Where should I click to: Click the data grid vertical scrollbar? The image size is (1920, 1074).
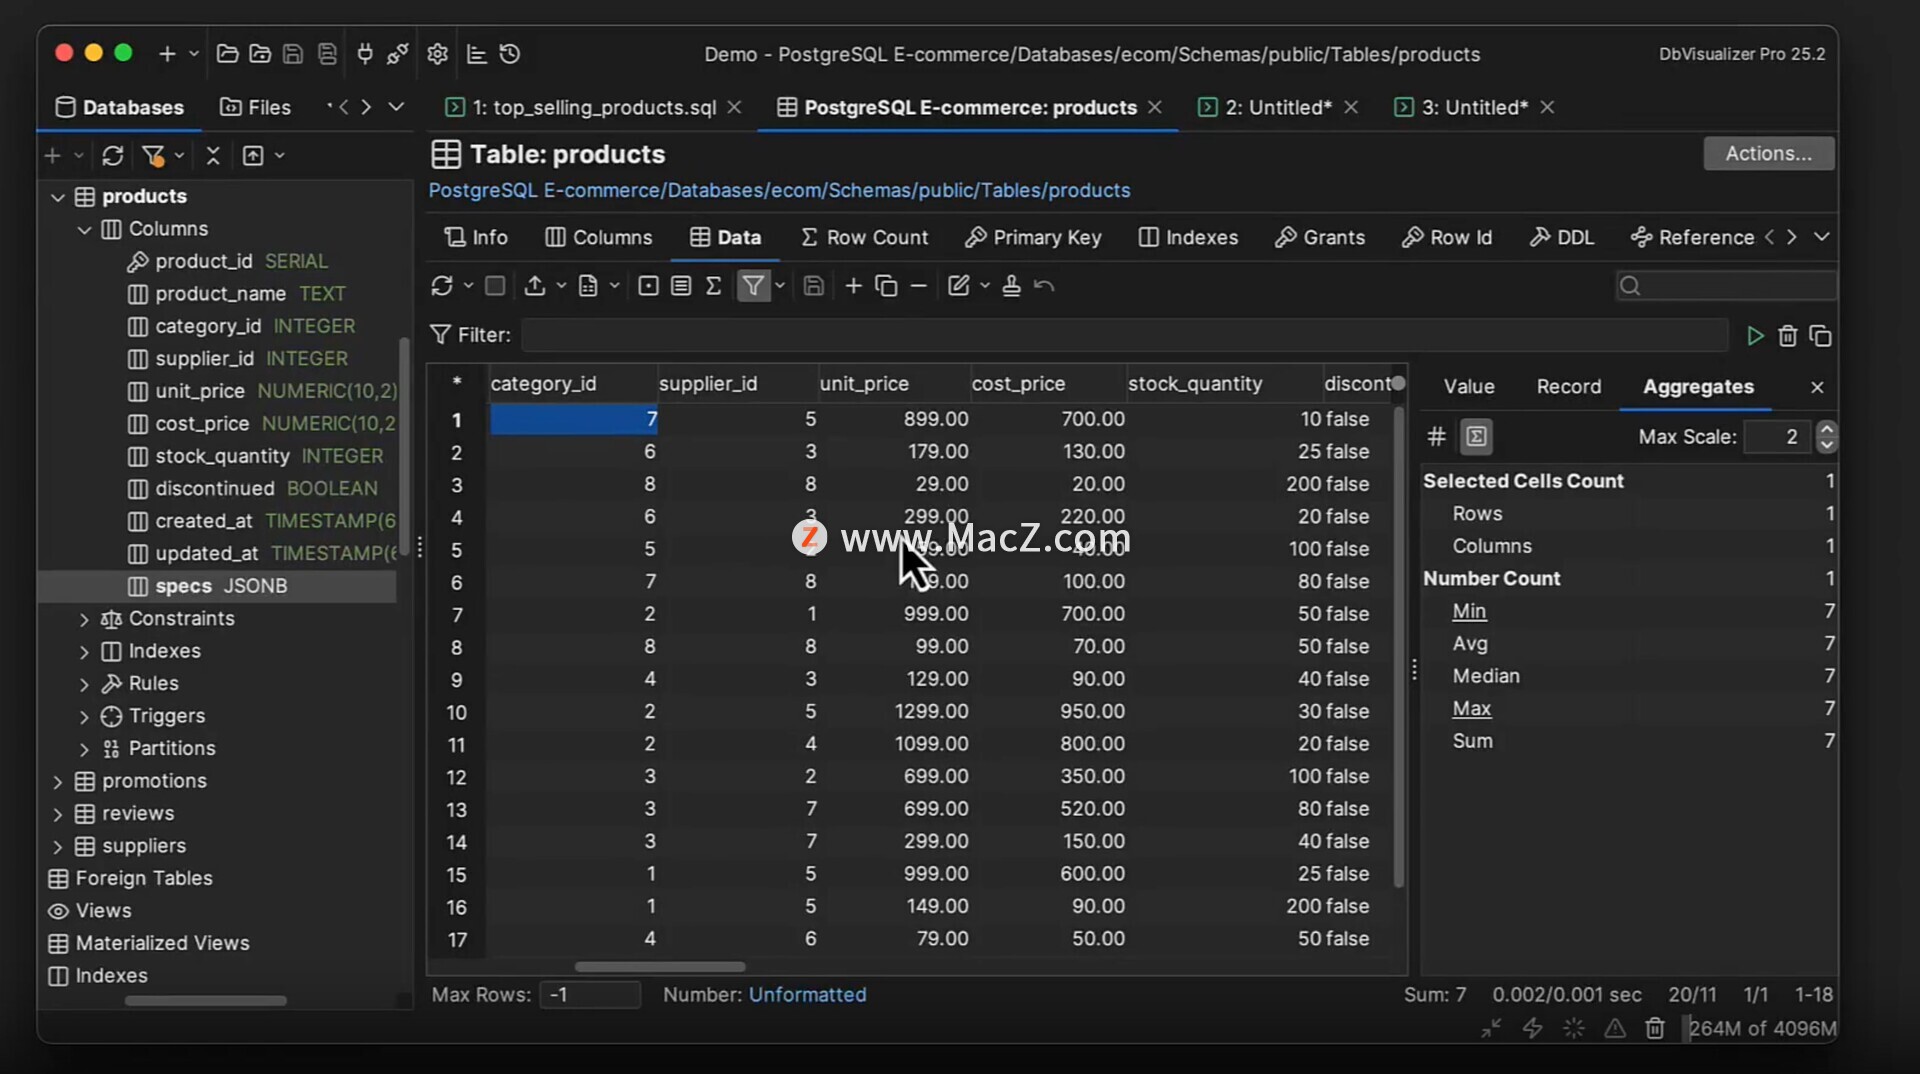click(x=1398, y=646)
